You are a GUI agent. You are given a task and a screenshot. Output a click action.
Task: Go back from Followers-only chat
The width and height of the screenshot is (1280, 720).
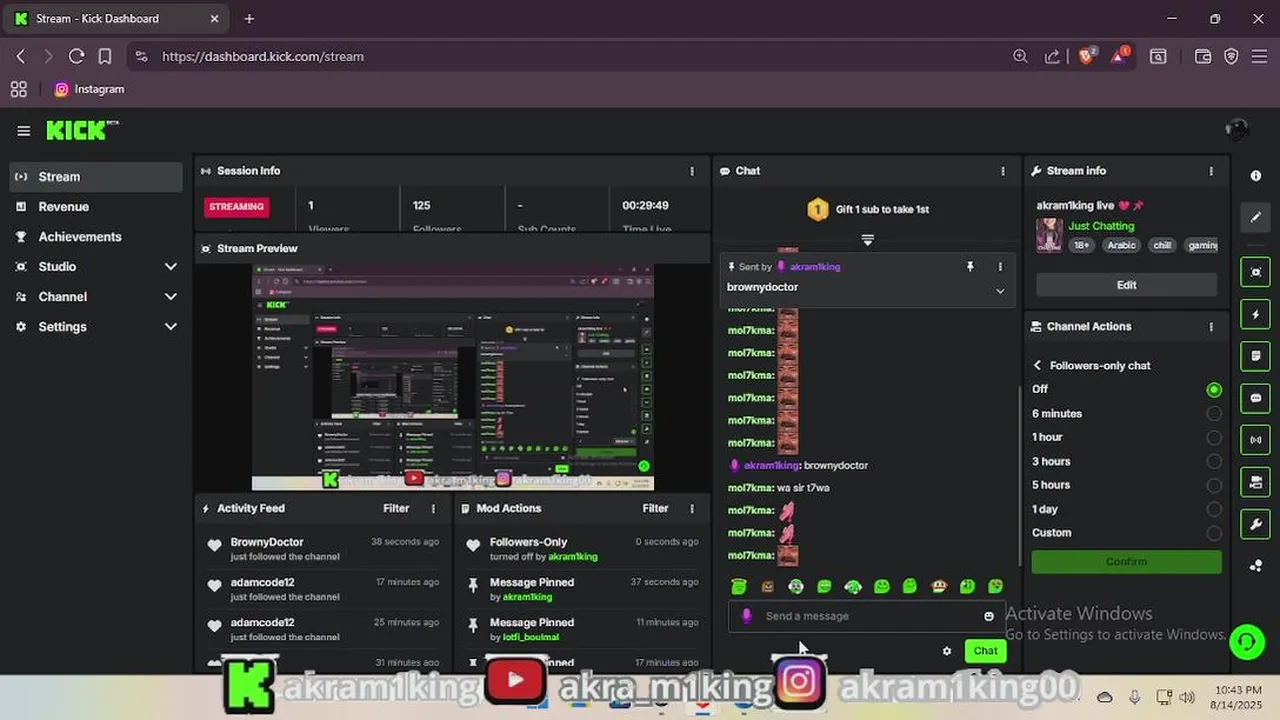click(1037, 366)
